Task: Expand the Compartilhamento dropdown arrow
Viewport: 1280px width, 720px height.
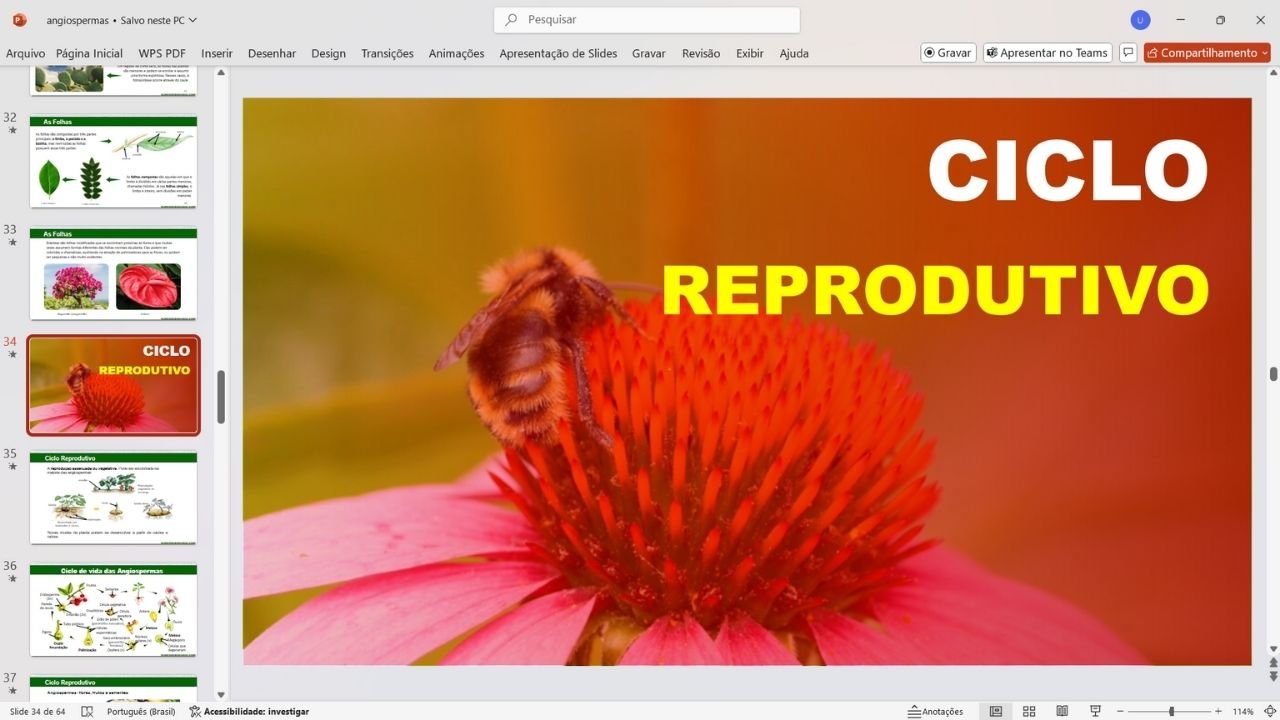Action: [1265, 53]
